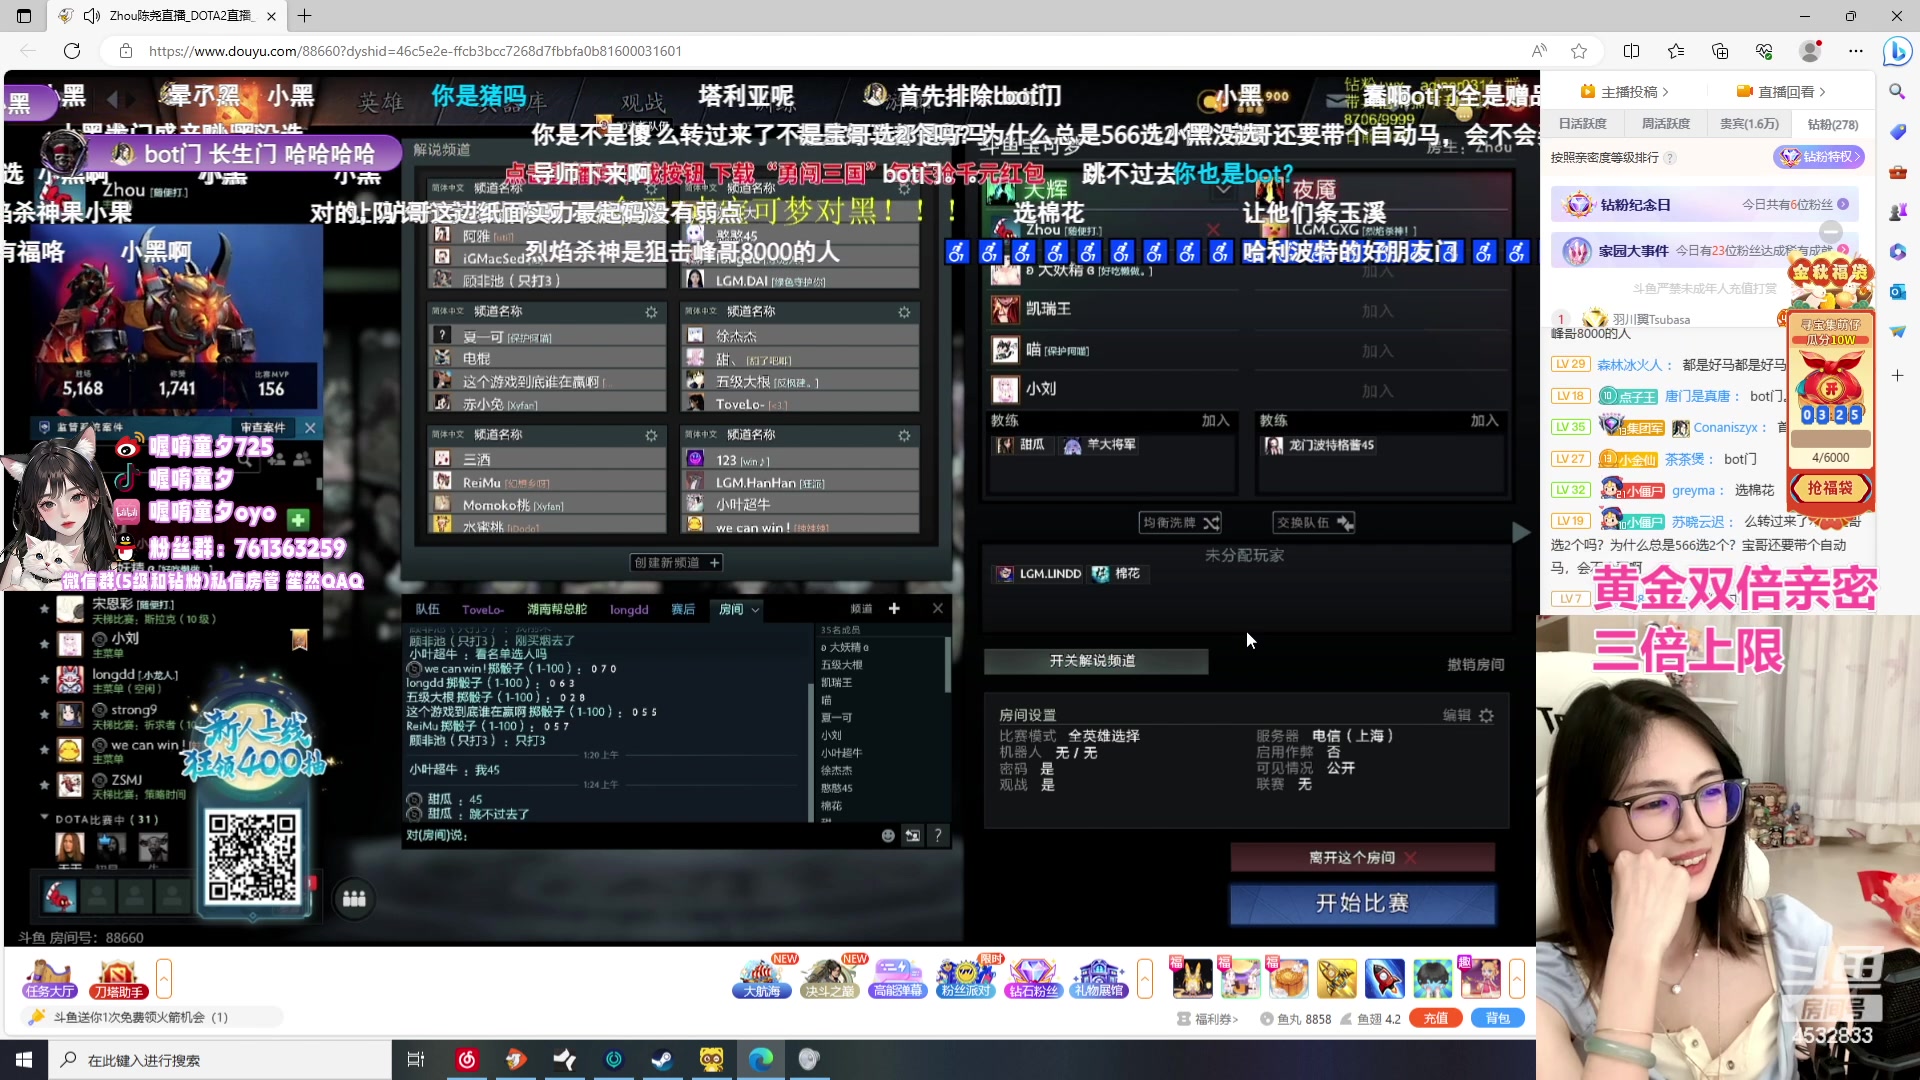
Task: Select the golden aircraft gift
Action: pos(1337,978)
